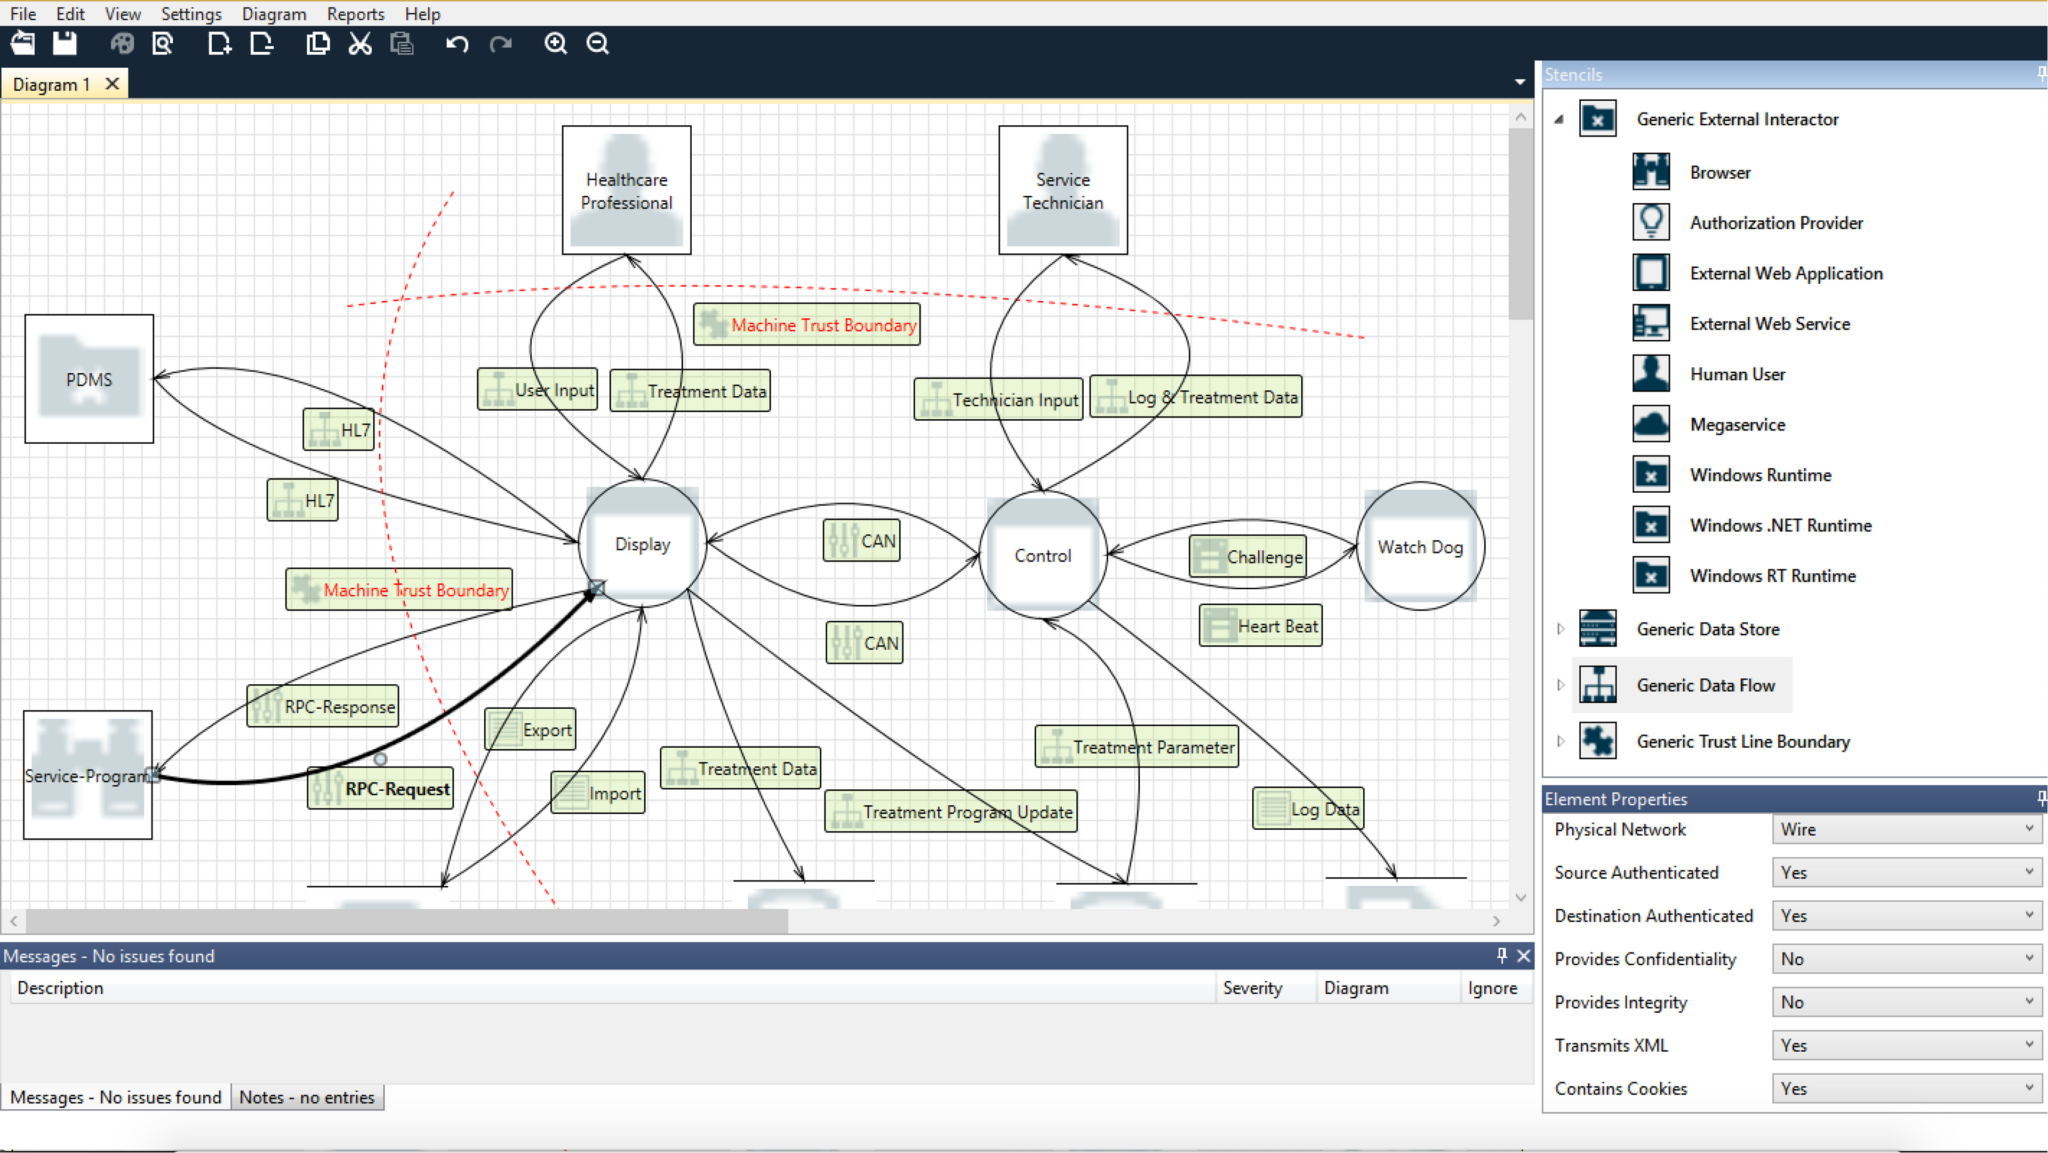The height and width of the screenshot is (1153, 2048).
Task: Select the Display process node
Action: [x=642, y=544]
